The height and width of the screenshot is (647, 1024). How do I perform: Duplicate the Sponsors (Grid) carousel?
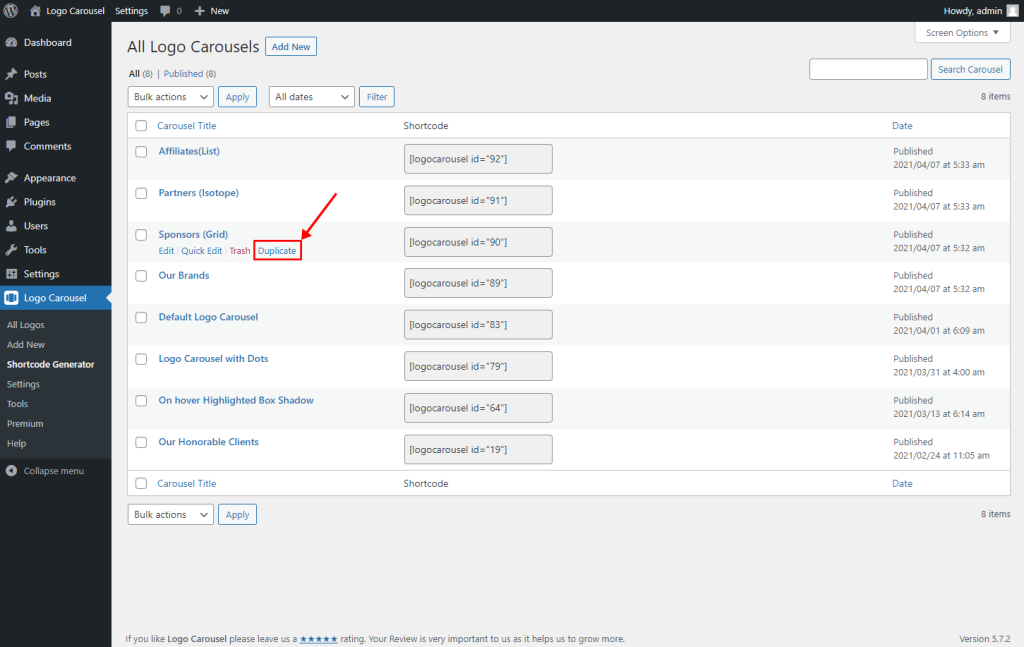click(x=277, y=250)
